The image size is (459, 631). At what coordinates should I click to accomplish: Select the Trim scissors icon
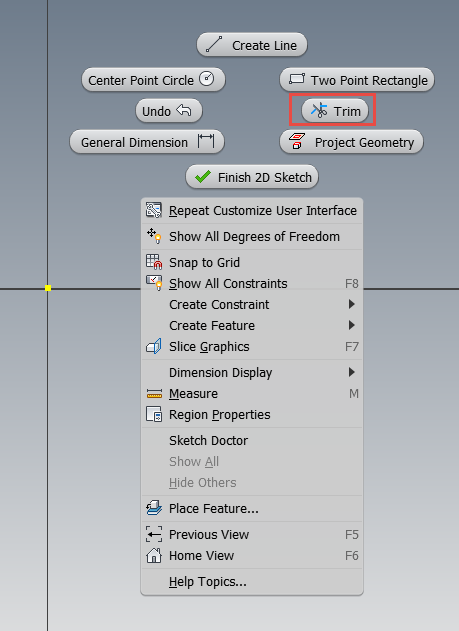319,110
